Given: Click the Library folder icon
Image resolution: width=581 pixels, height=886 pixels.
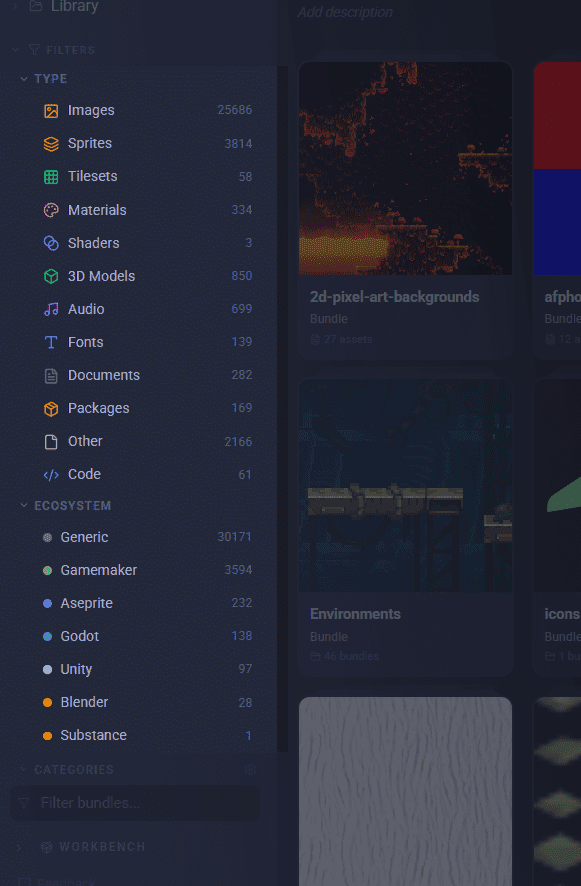Looking at the screenshot, I should tap(36, 6).
